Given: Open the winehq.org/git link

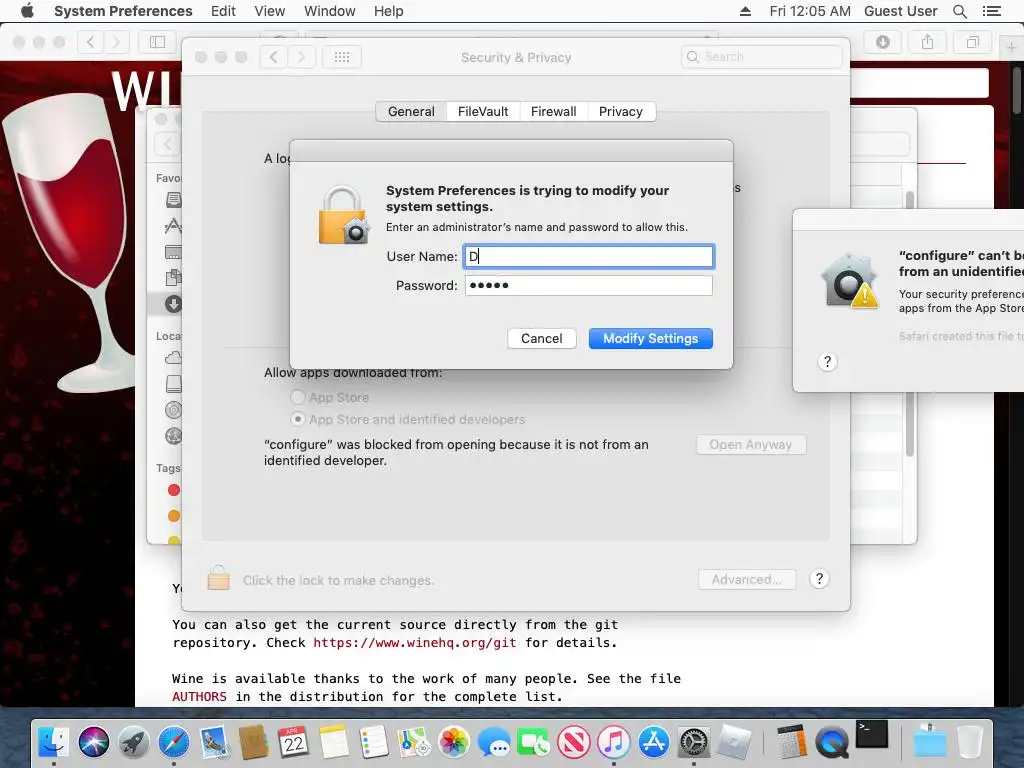Looking at the screenshot, I should (415, 643).
